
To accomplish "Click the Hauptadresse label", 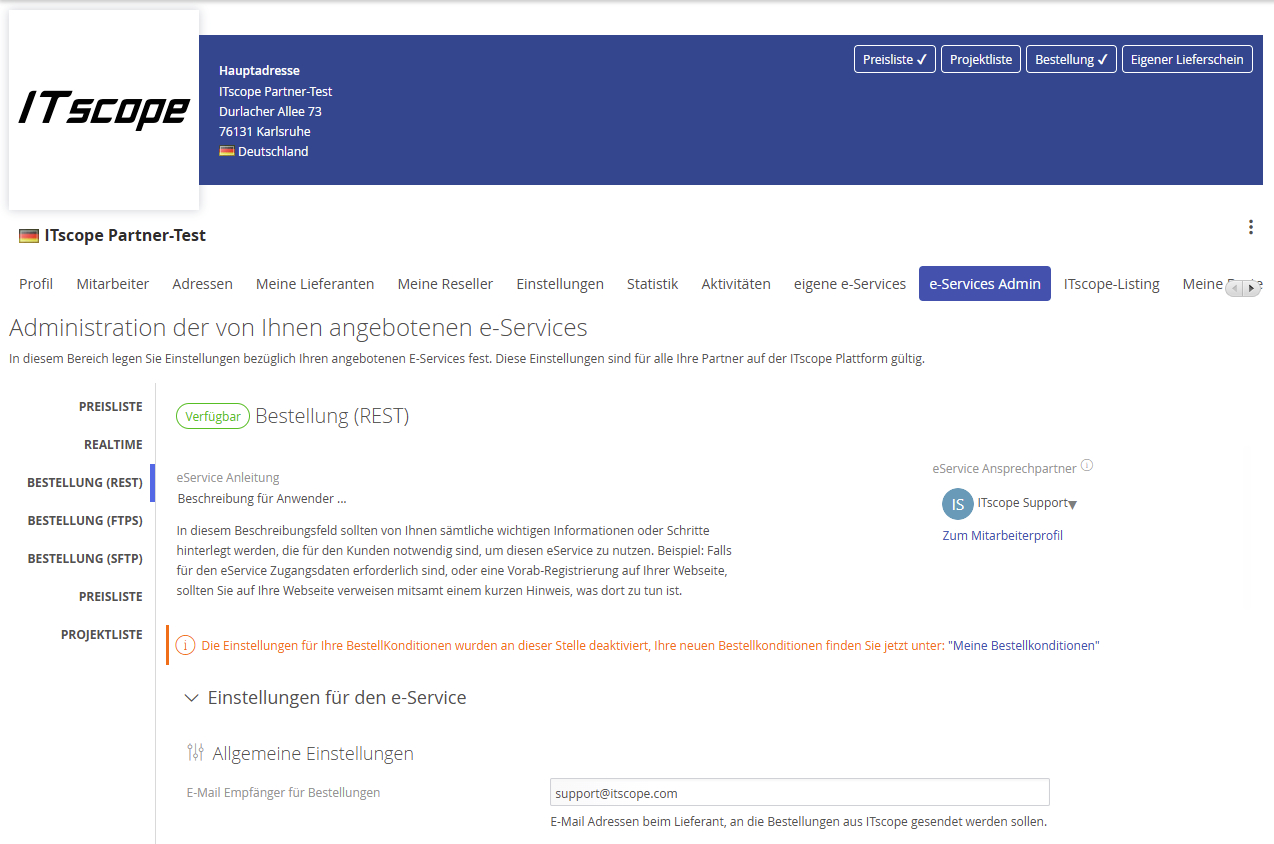I will pos(259,71).
